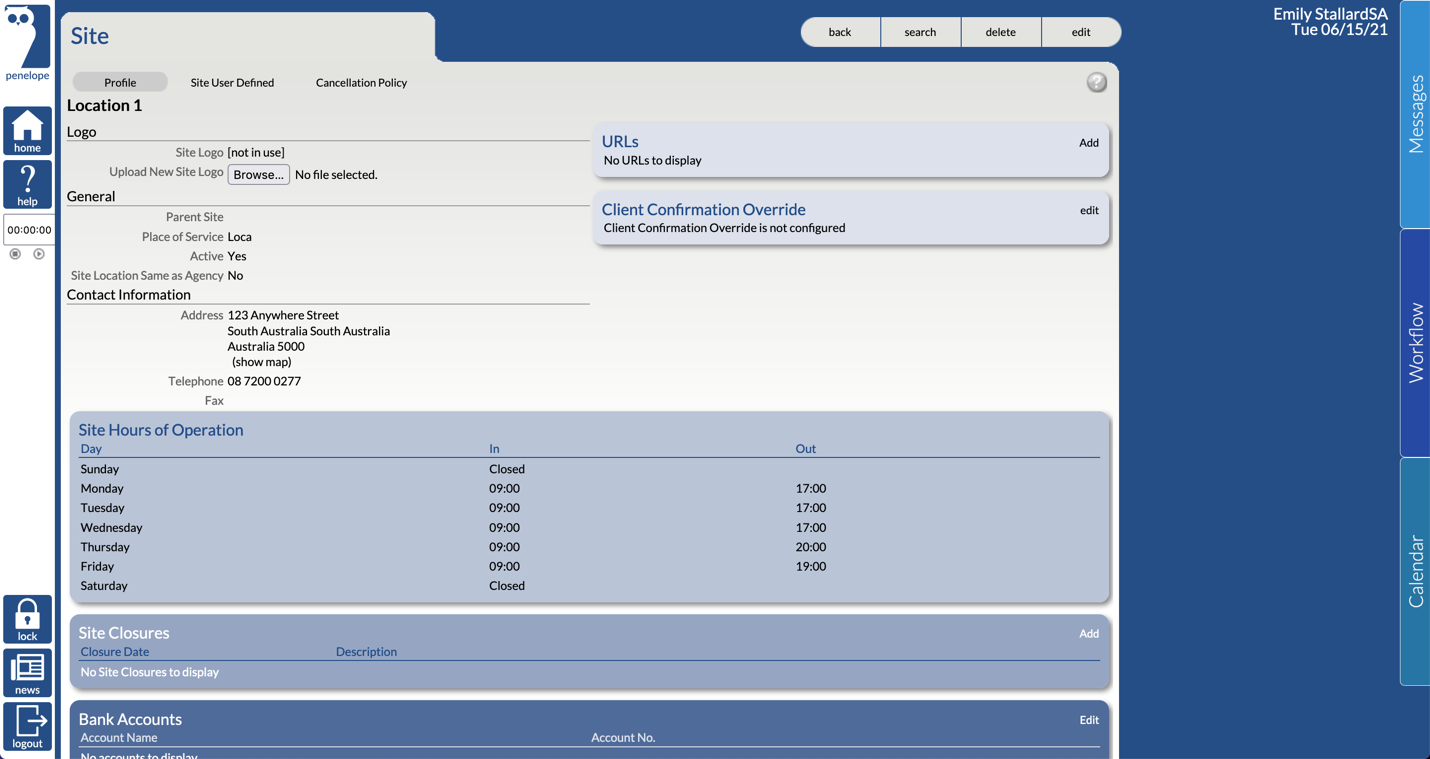Click the search button
This screenshot has width=1430, height=759.
tap(920, 32)
